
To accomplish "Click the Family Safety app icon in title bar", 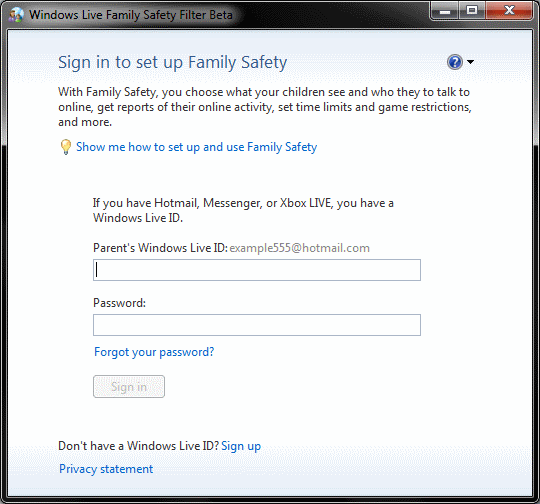I will [16, 15].
